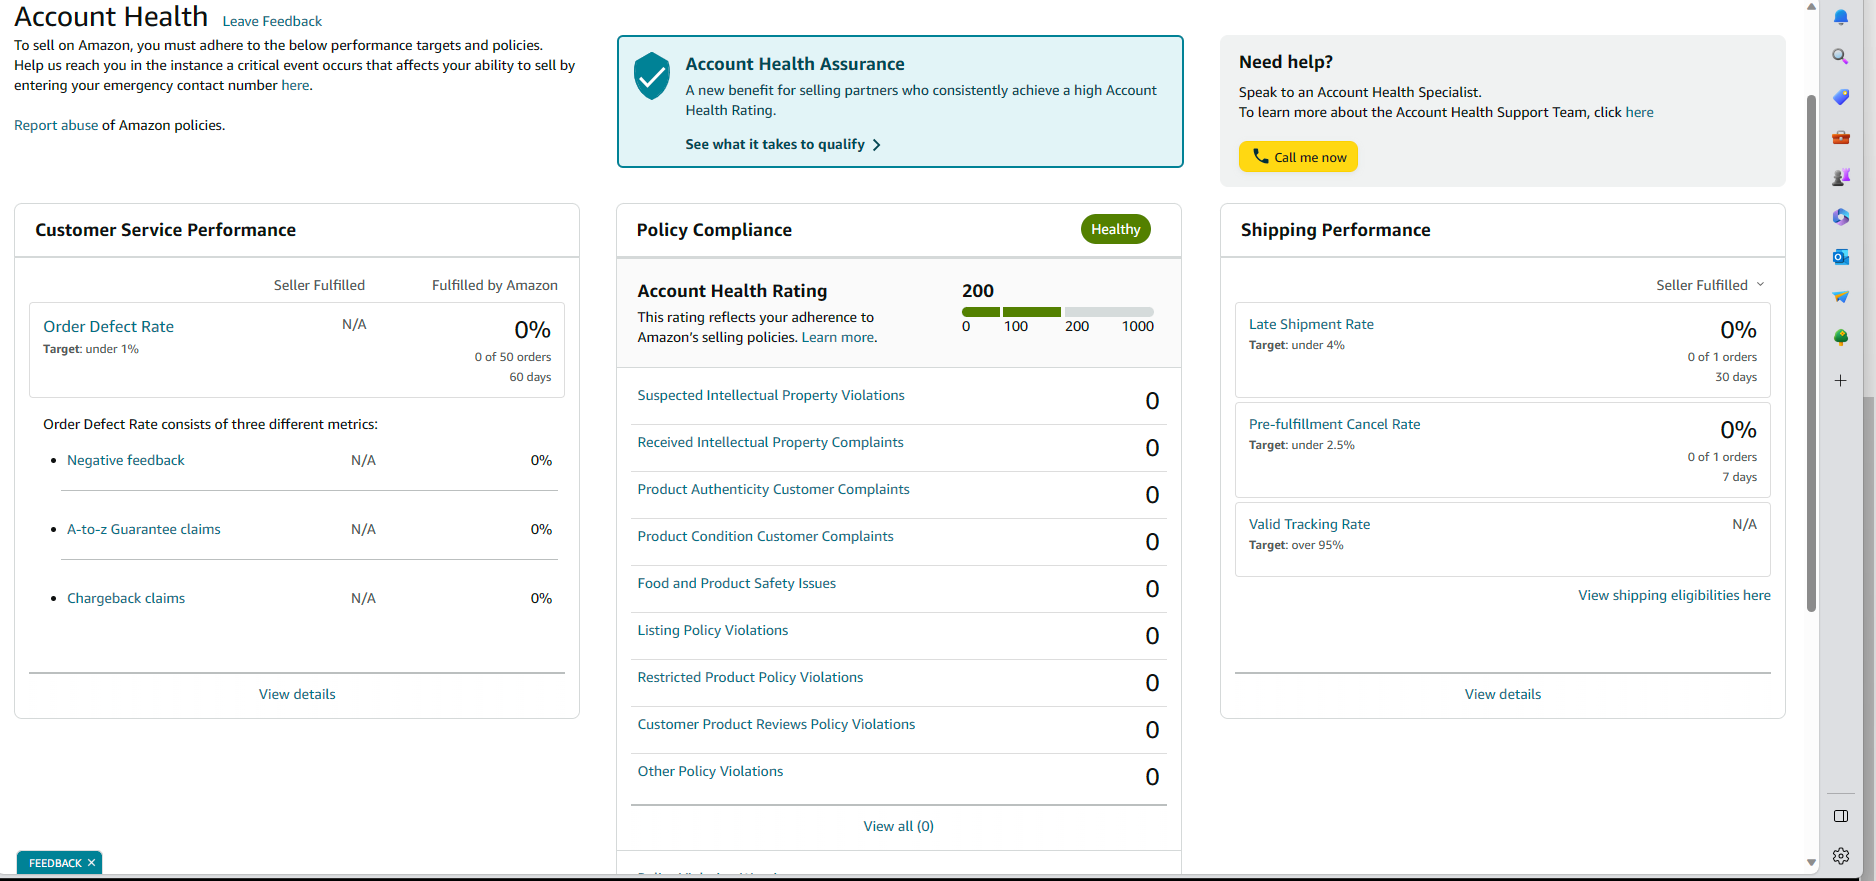This screenshot has width=1876, height=881.
Task: Open the Pre-fulfillment Cancel Rate link
Action: 1335,424
